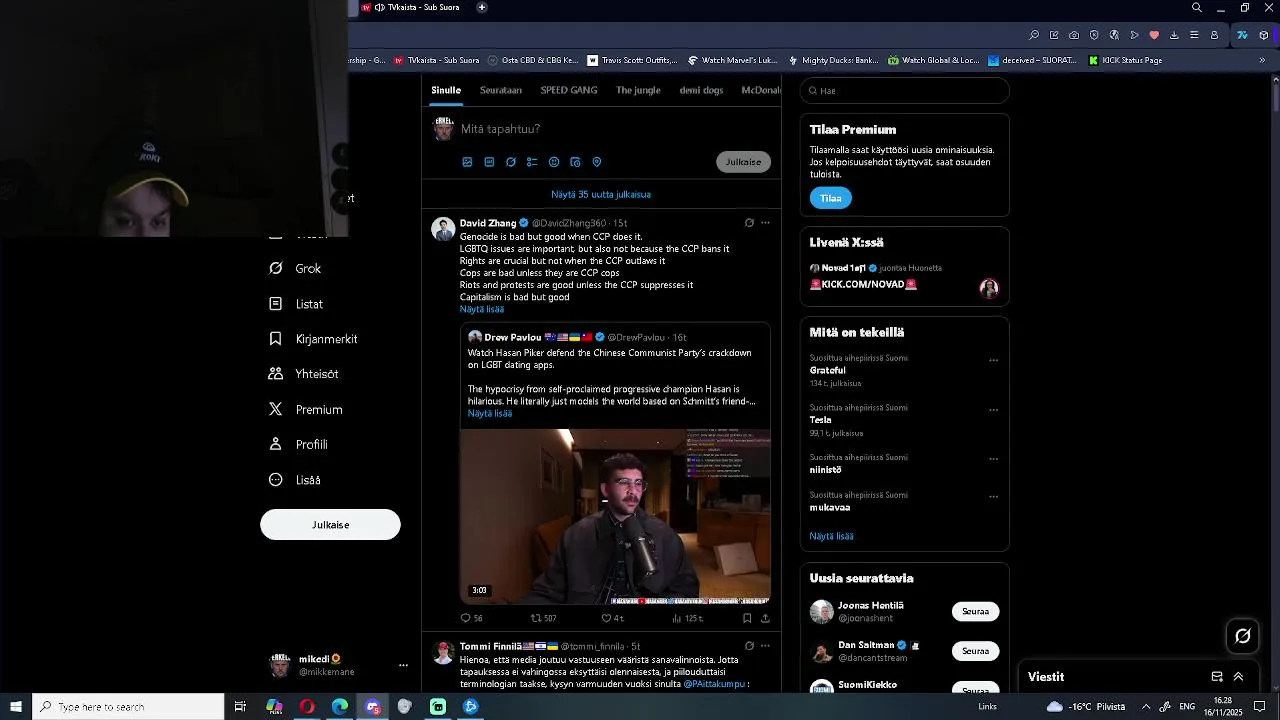Screen dimensions: 1280x720
Task: Select the Sinulle timeline tab
Action: pyautogui.click(x=446, y=90)
